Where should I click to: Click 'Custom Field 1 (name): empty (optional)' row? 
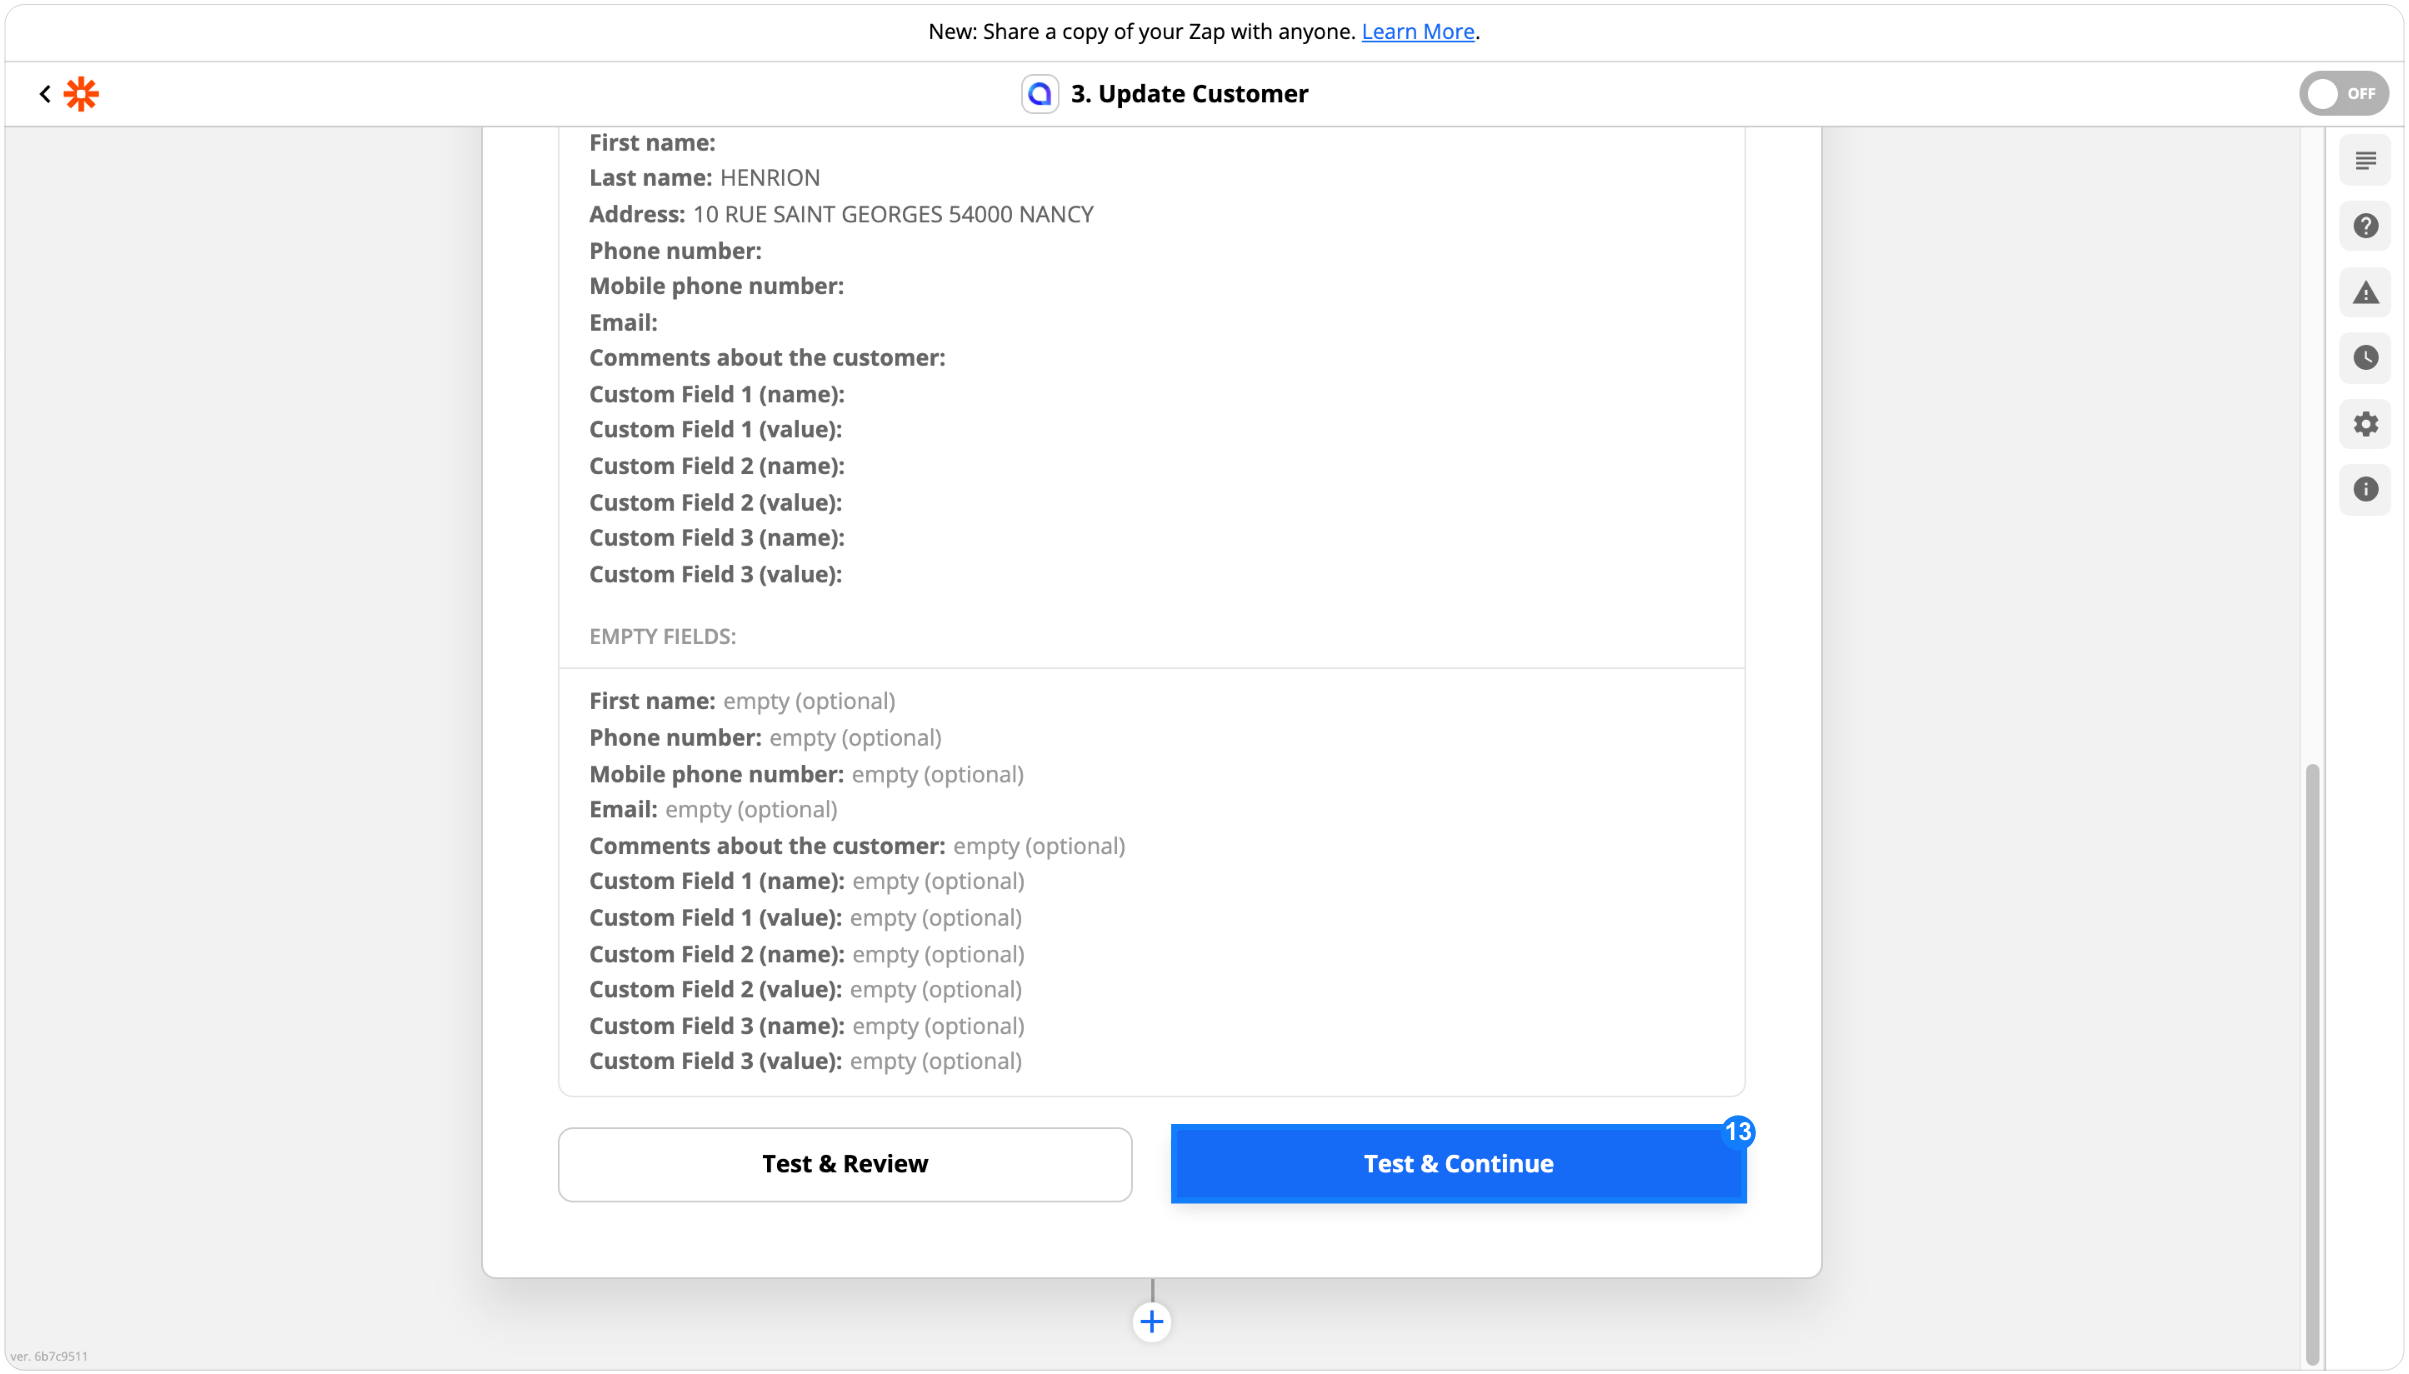(x=807, y=881)
